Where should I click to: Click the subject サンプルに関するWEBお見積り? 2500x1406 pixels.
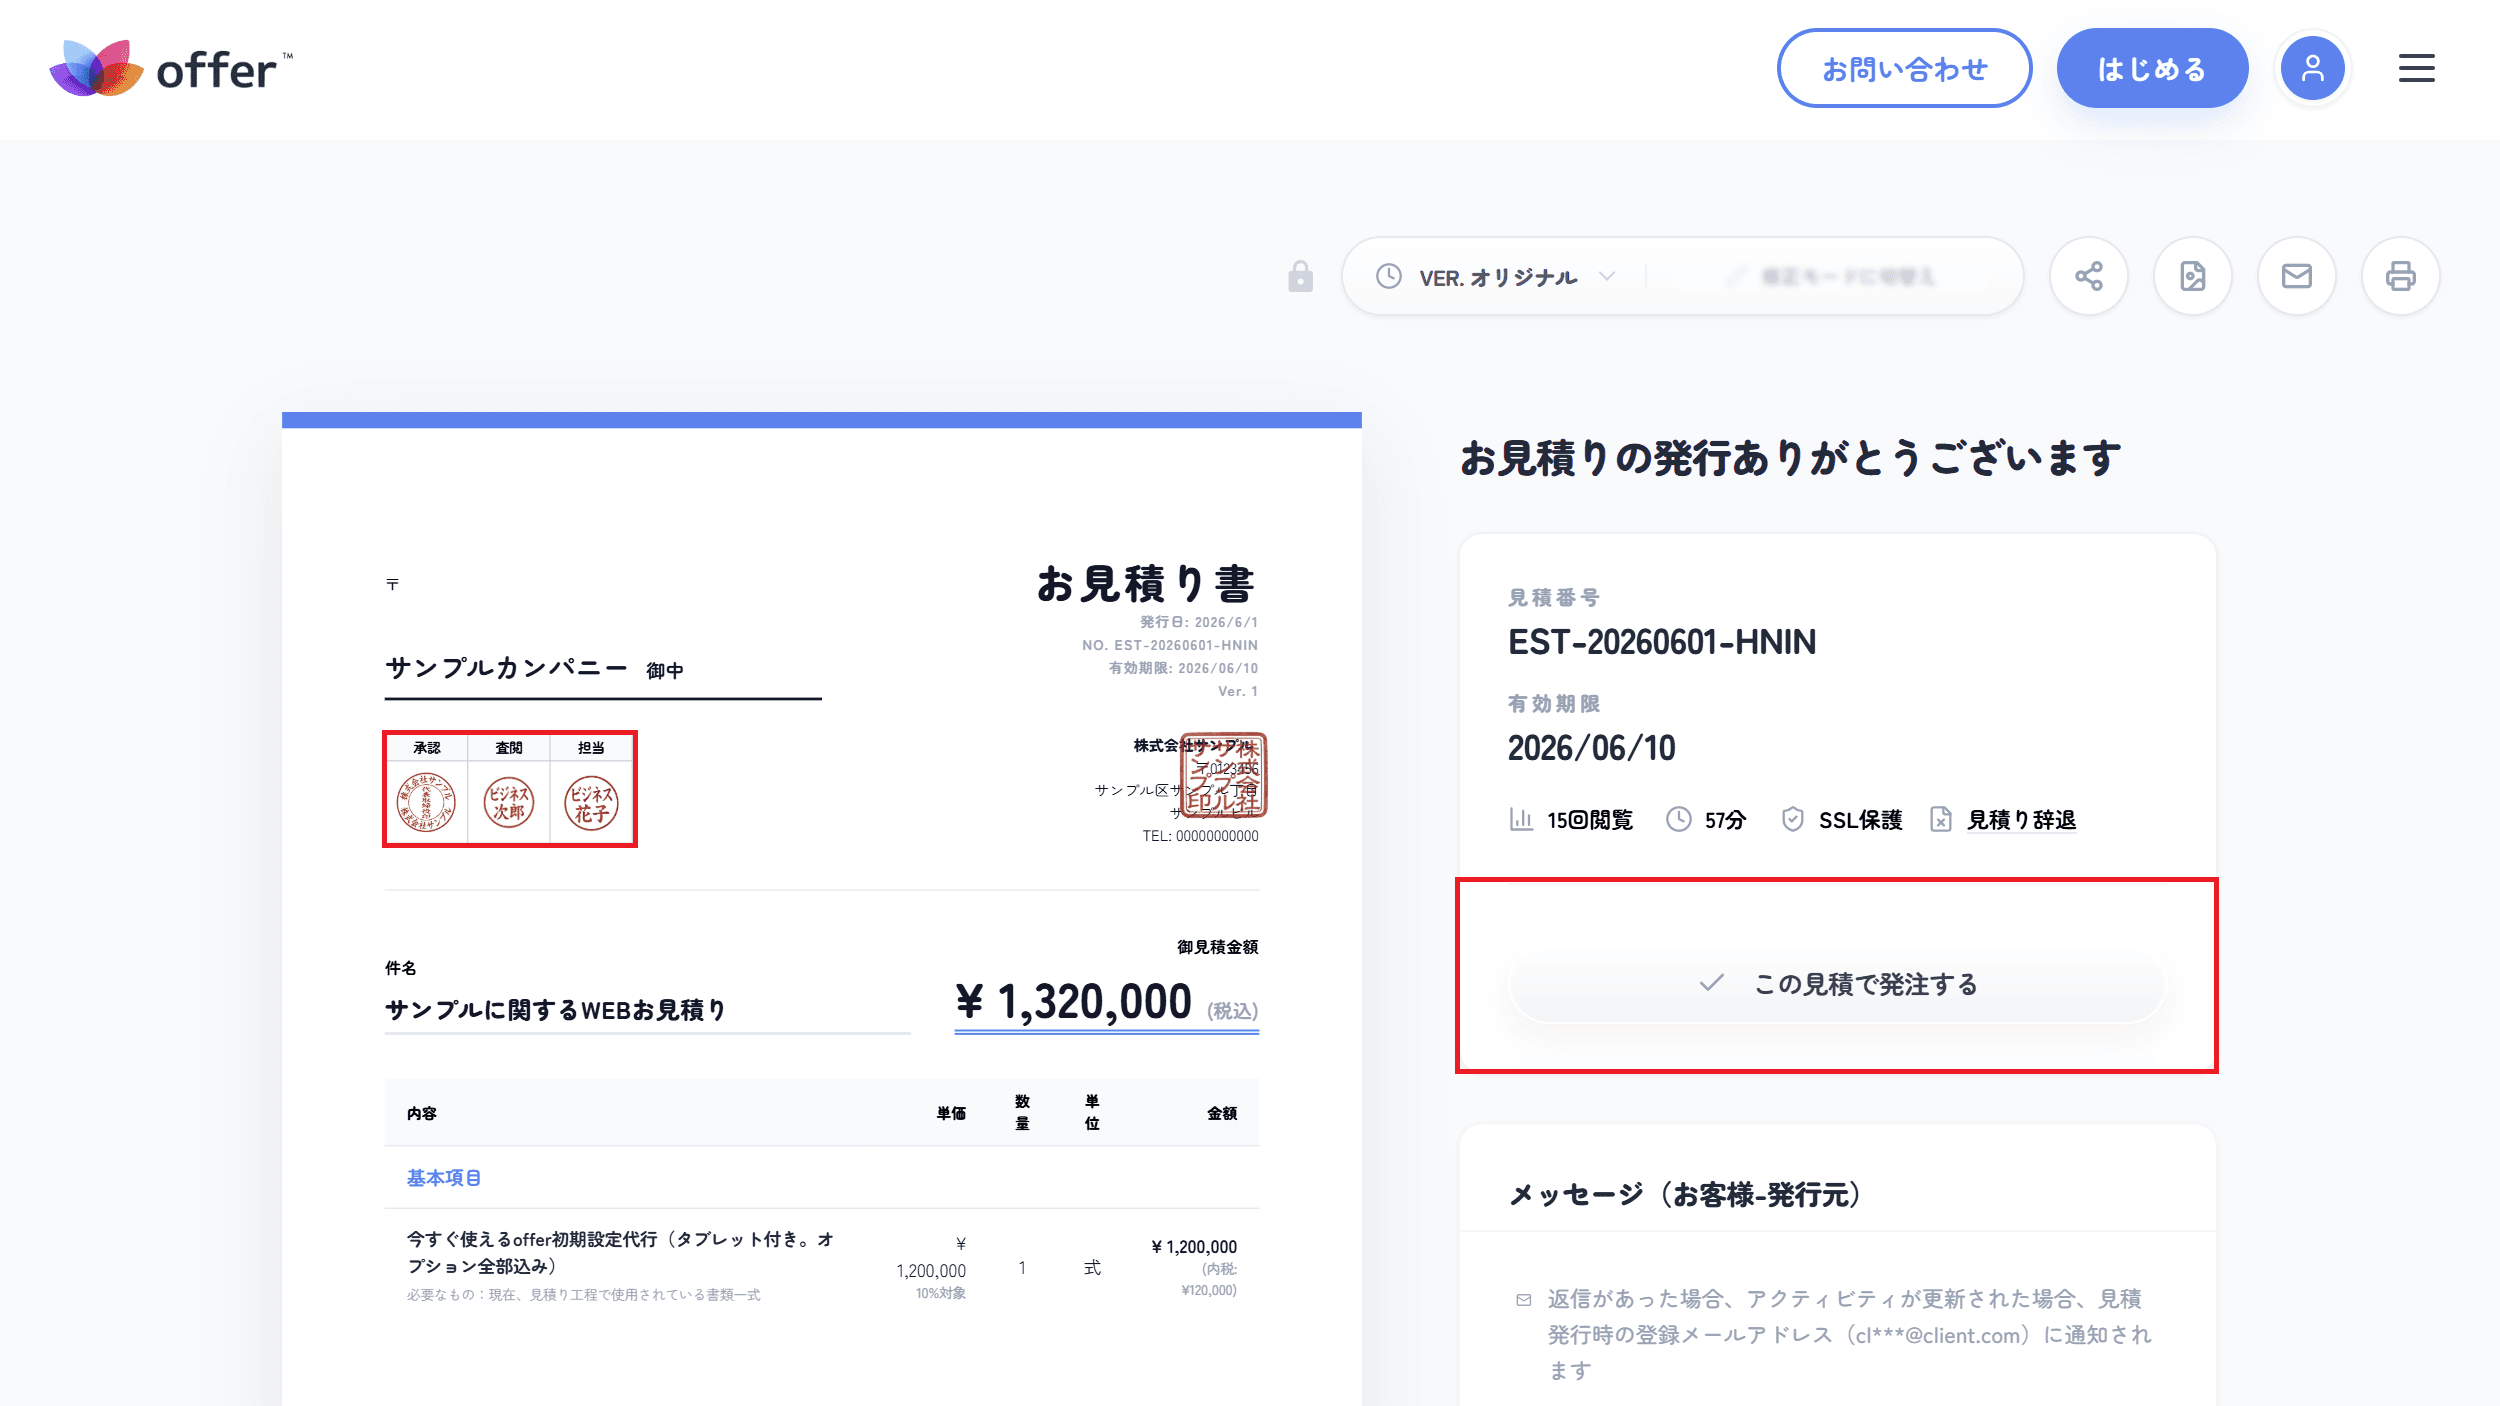pyautogui.click(x=555, y=1010)
